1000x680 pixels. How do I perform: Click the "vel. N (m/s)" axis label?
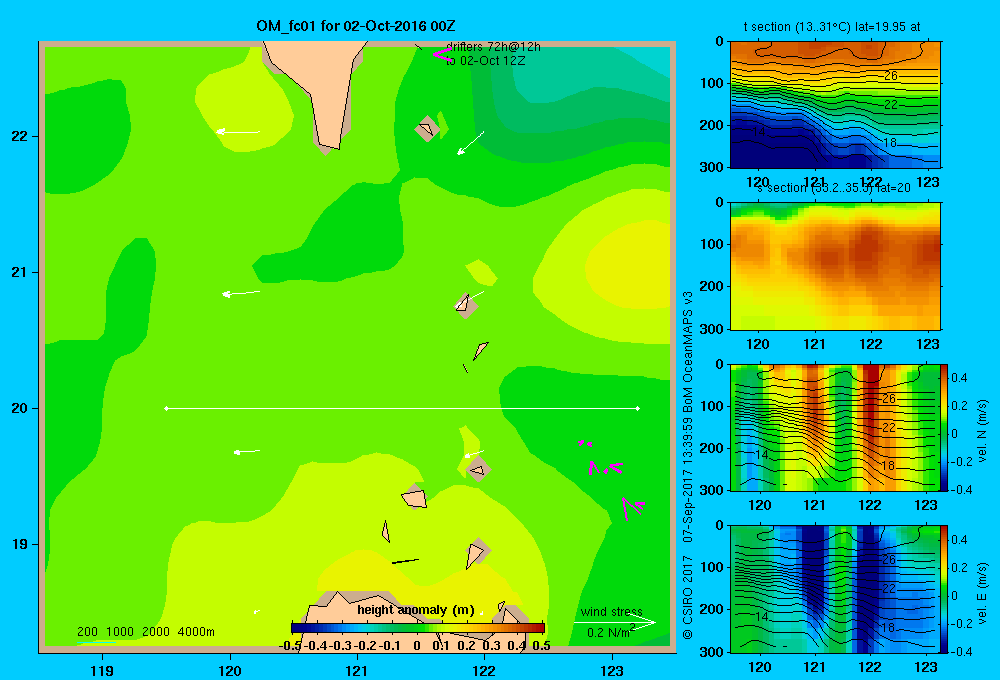click(983, 431)
